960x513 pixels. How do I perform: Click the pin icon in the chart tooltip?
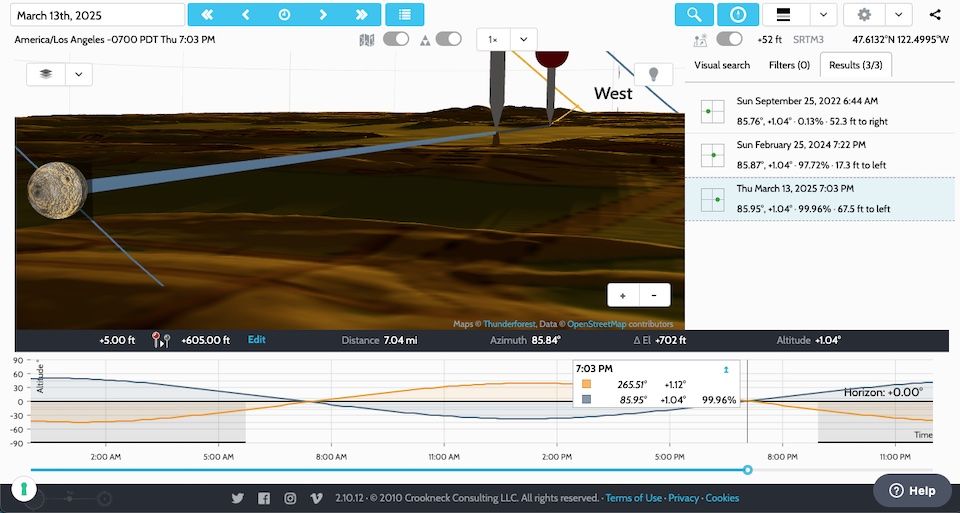(x=726, y=369)
